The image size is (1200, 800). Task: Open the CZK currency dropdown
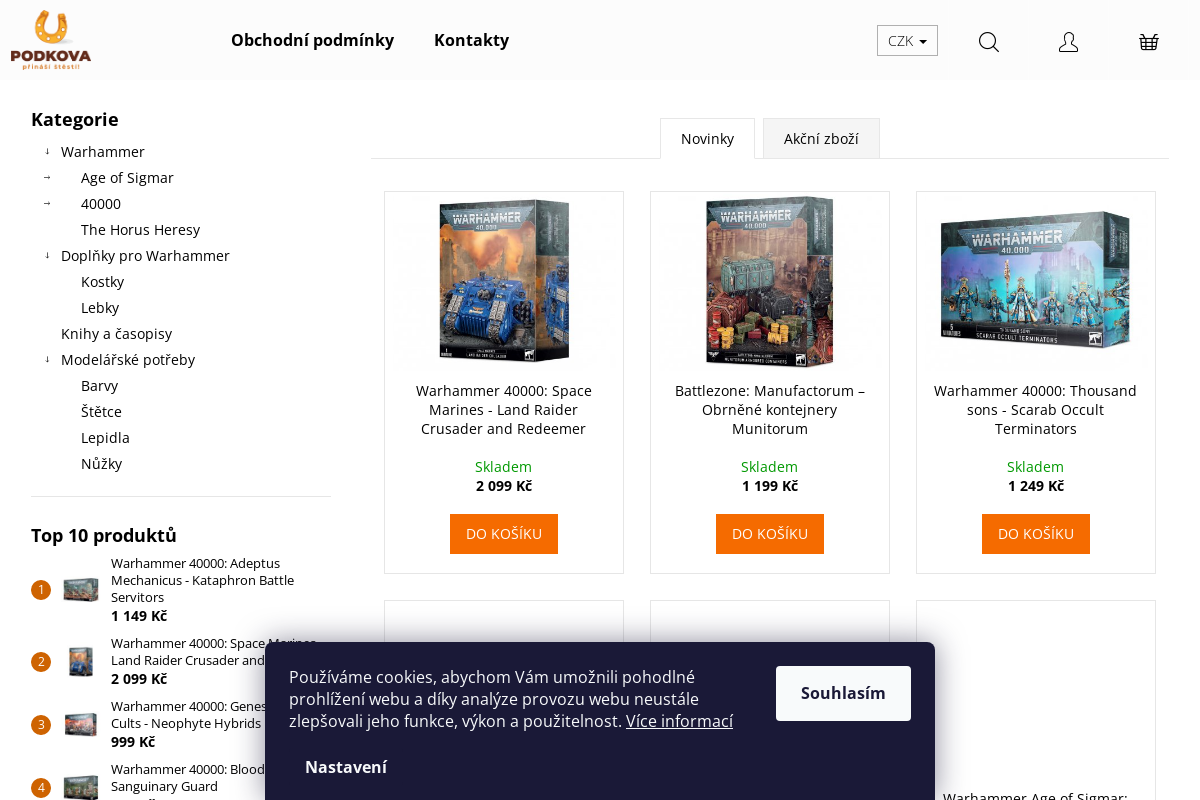(907, 41)
